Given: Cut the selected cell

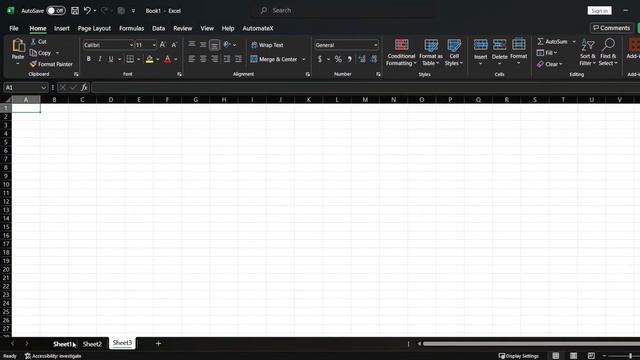Looking at the screenshot, I should tap(39, 42).
